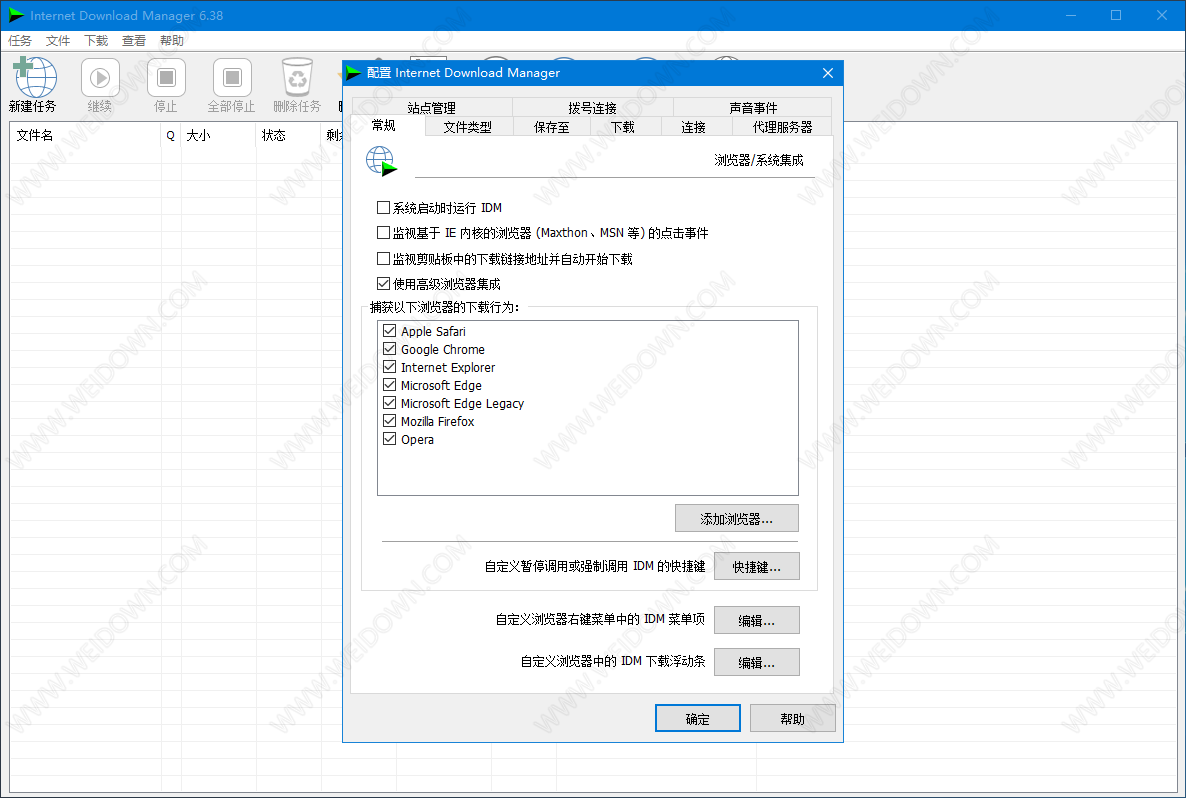Sort by the 大小 column header

coord(219,135)
